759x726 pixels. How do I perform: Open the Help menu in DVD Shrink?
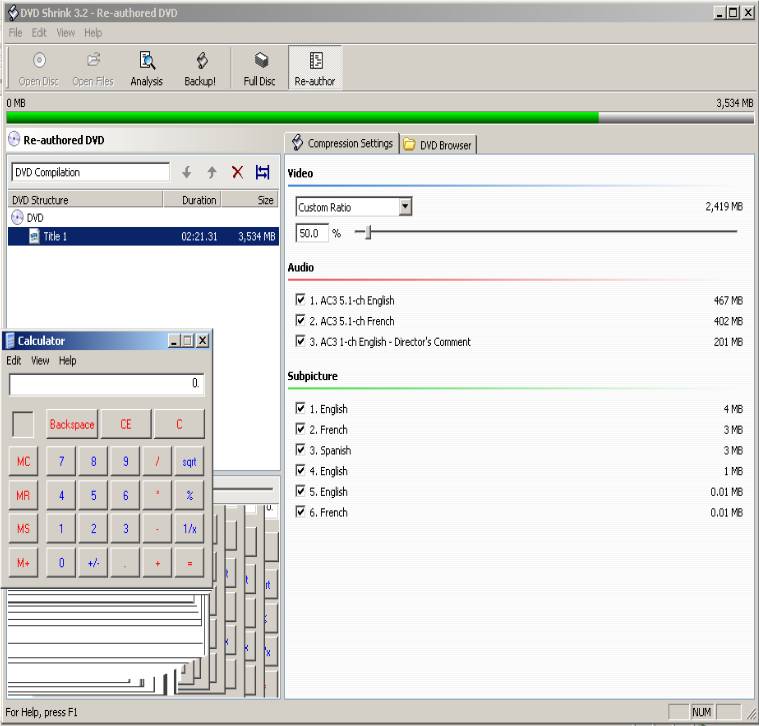(x=93, y=32)
